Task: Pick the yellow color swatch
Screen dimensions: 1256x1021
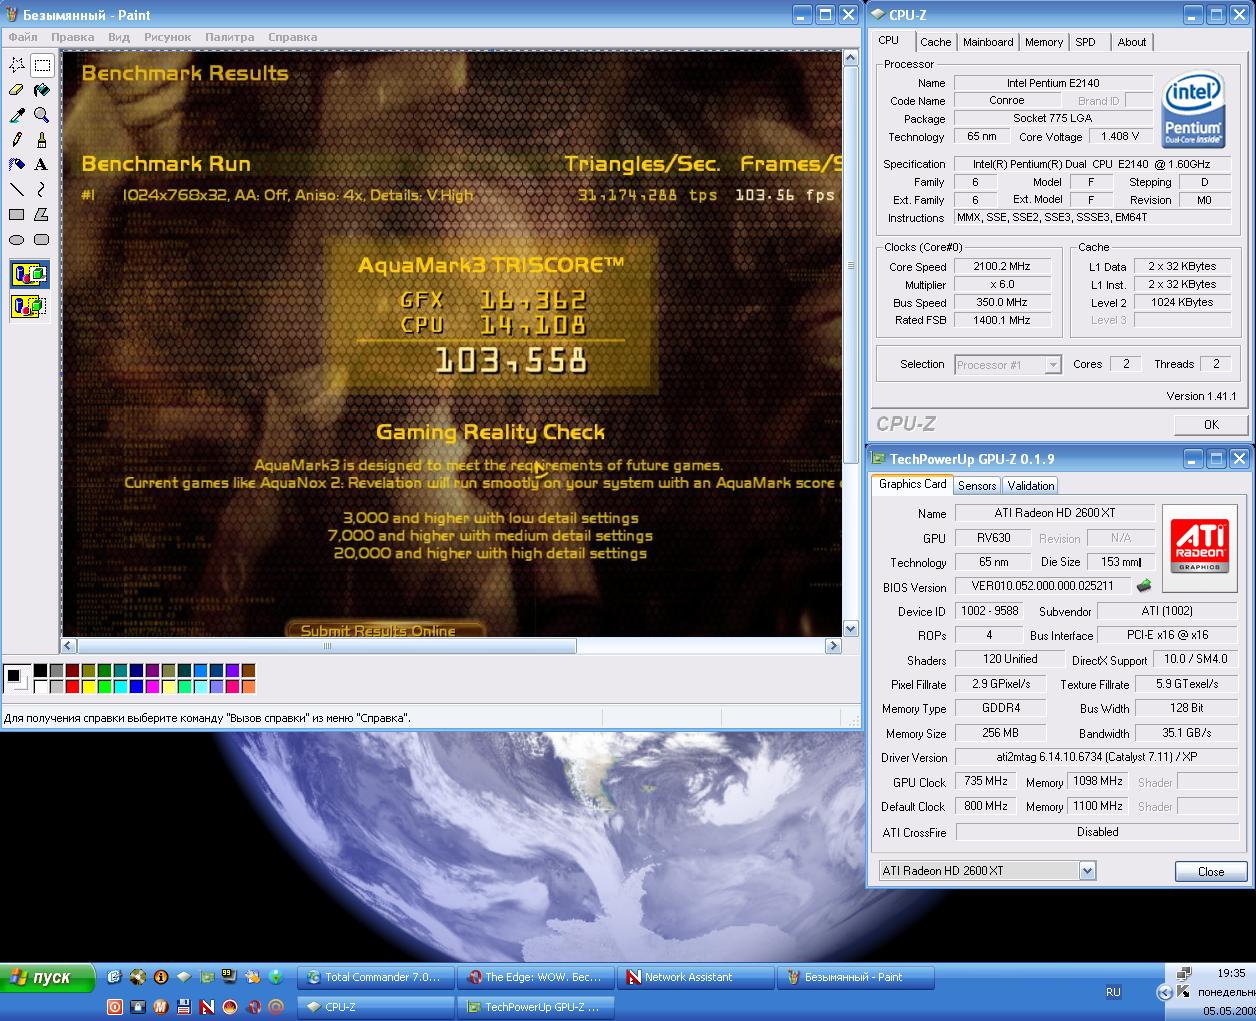Action: 88,687
